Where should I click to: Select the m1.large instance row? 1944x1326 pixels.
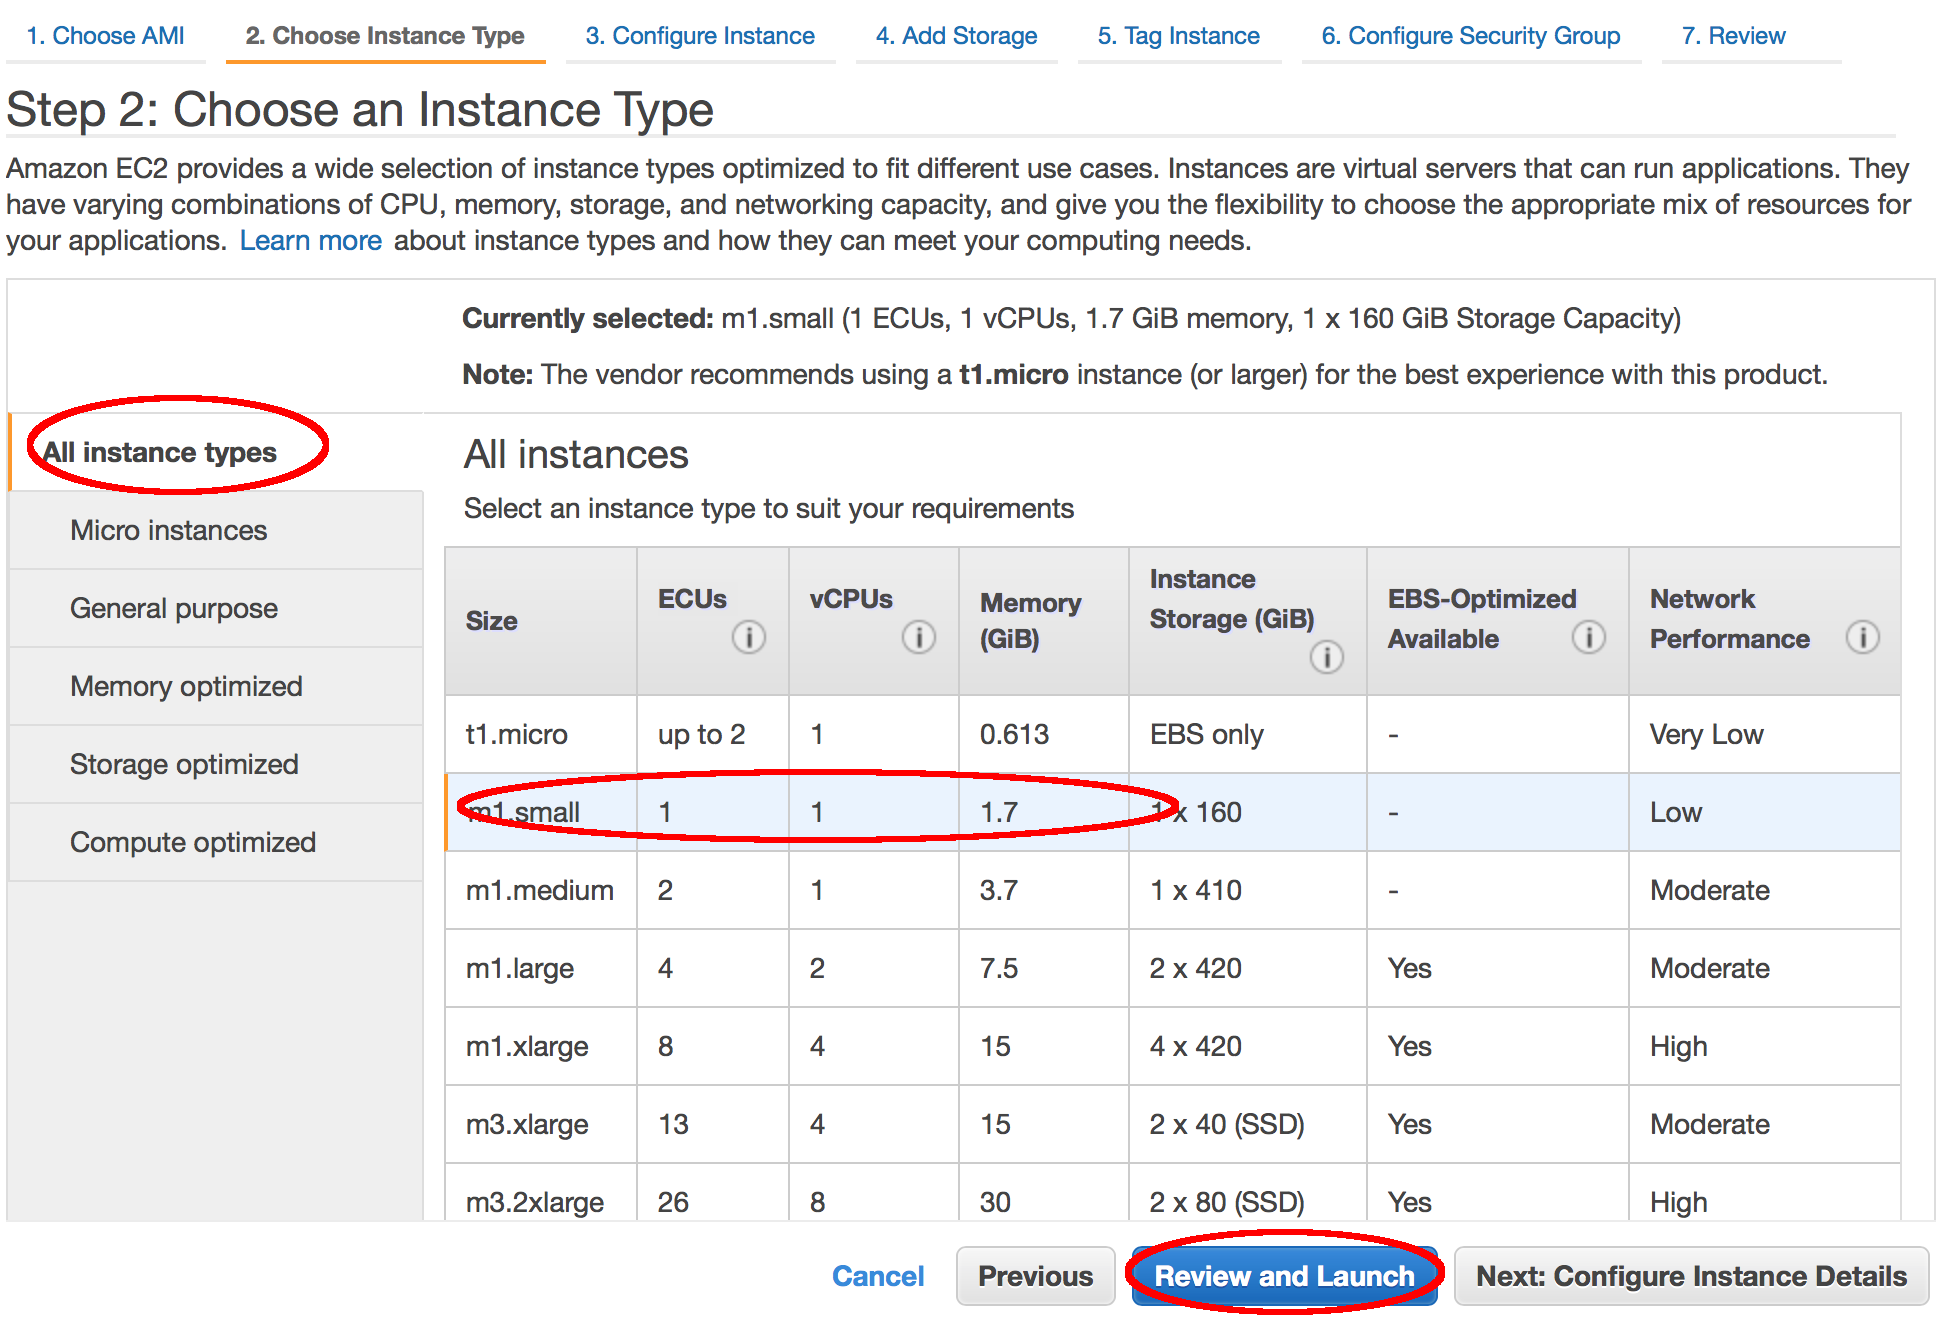pos(1173,968)
